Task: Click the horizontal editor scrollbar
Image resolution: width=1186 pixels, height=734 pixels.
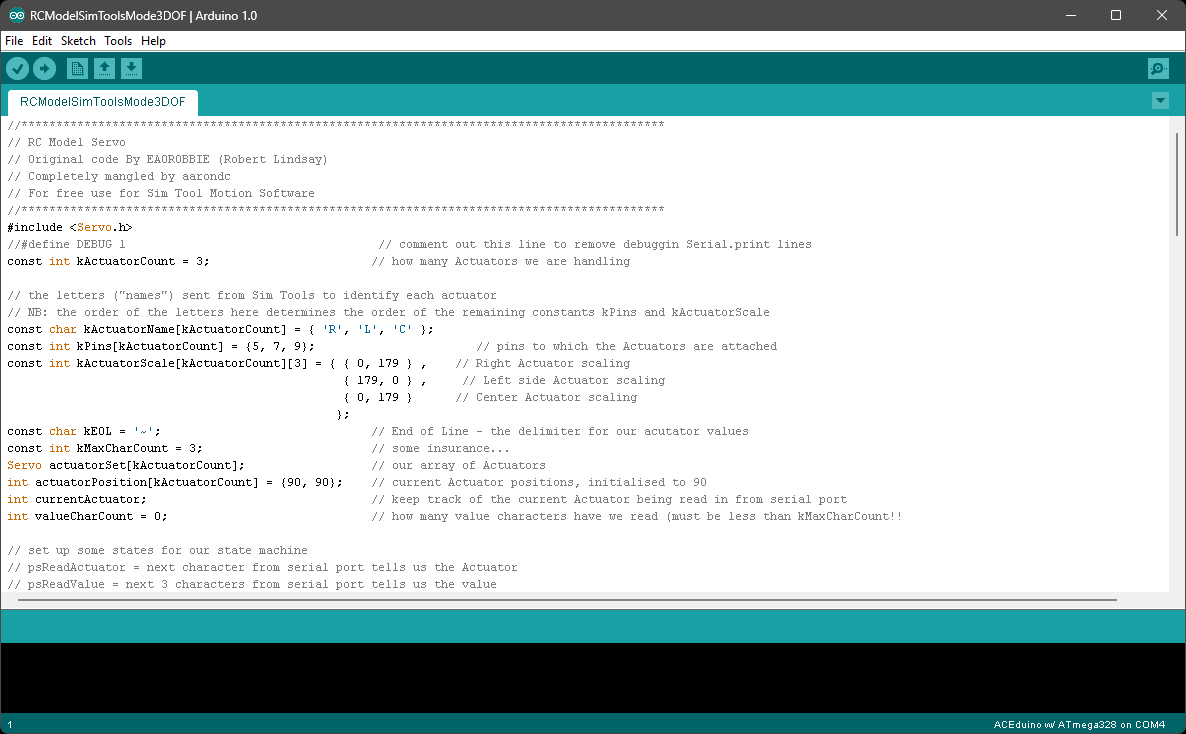Action: (560, 600)
